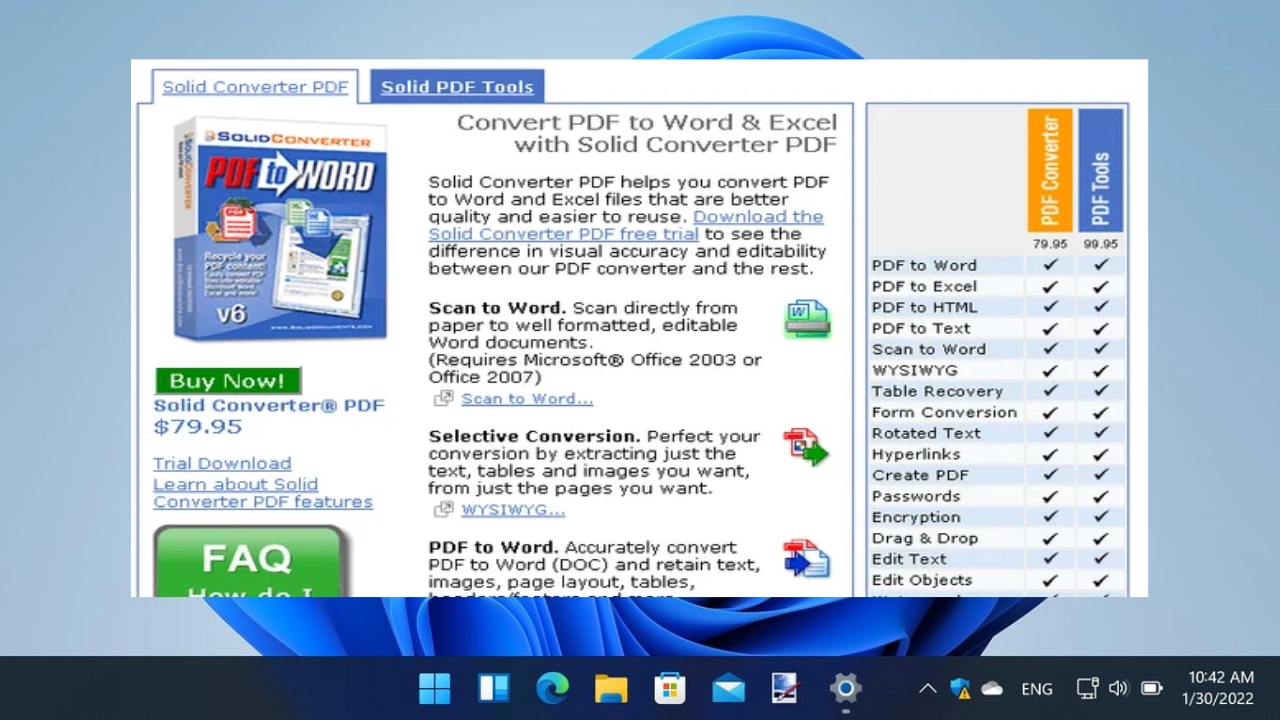Click the popup icon beside WYSIWYG link
The width and height of the screenshot is (1280, 720).
tap(443, 509)
